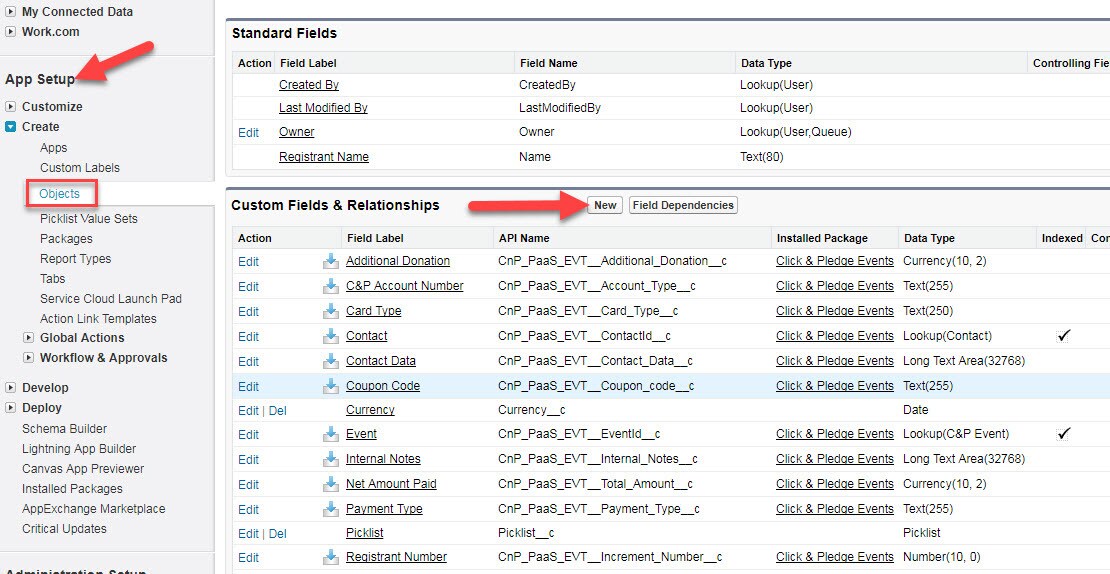This screenshot has height=574, width=1110.
Task: Click package icon in Contact Data row
Action: coord(331,361)
